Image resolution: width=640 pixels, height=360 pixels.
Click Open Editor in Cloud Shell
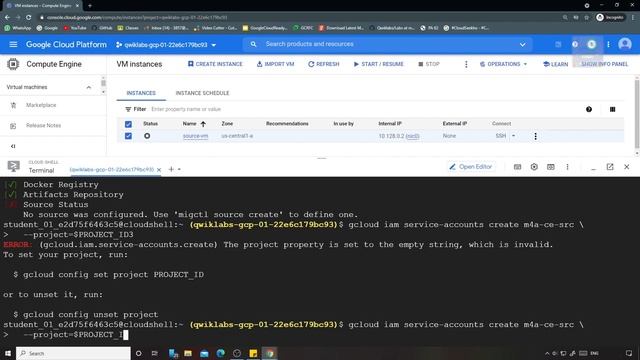click(471, 167)
